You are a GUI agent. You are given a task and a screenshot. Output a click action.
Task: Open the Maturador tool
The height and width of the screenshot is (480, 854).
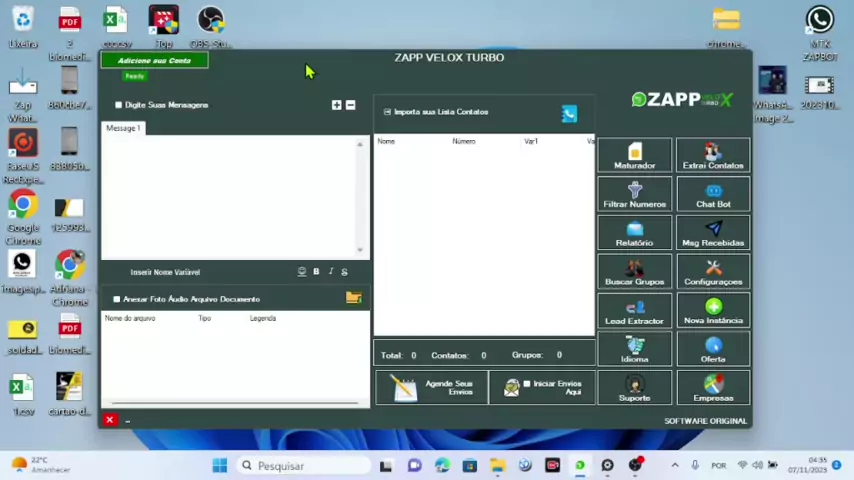pyautogui.click(x=634, y=156)
